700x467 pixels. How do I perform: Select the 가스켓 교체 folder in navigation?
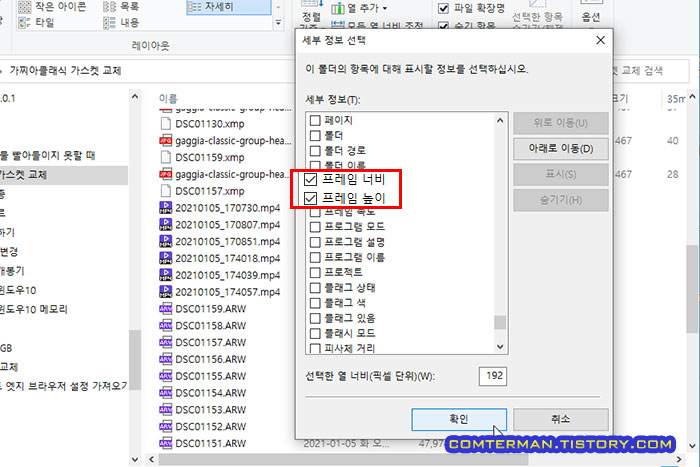(64, 175)
